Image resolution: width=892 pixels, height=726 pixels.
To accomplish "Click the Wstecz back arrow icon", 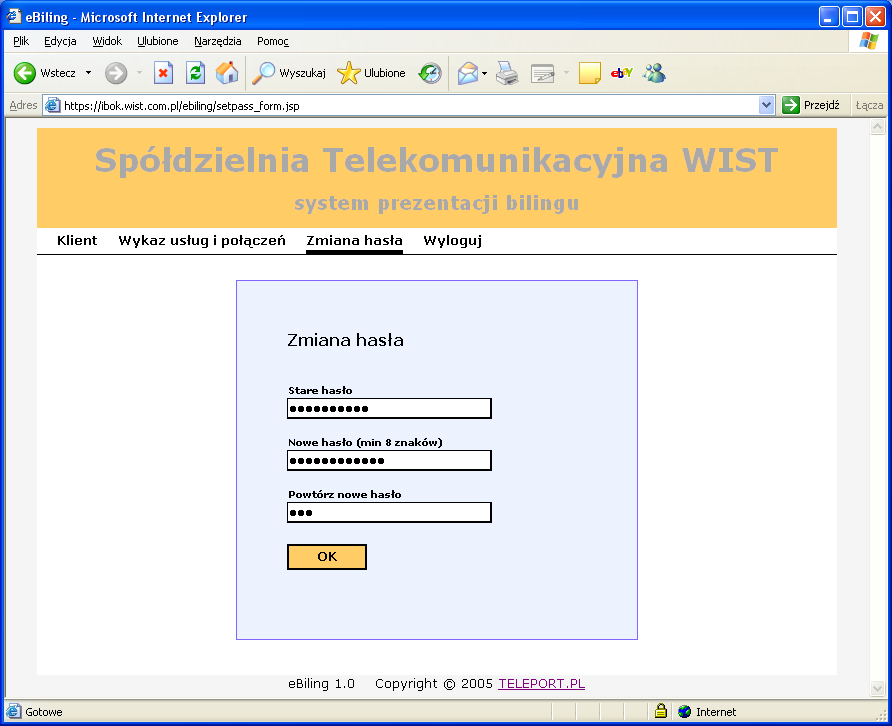I will (x=24, y=73).
